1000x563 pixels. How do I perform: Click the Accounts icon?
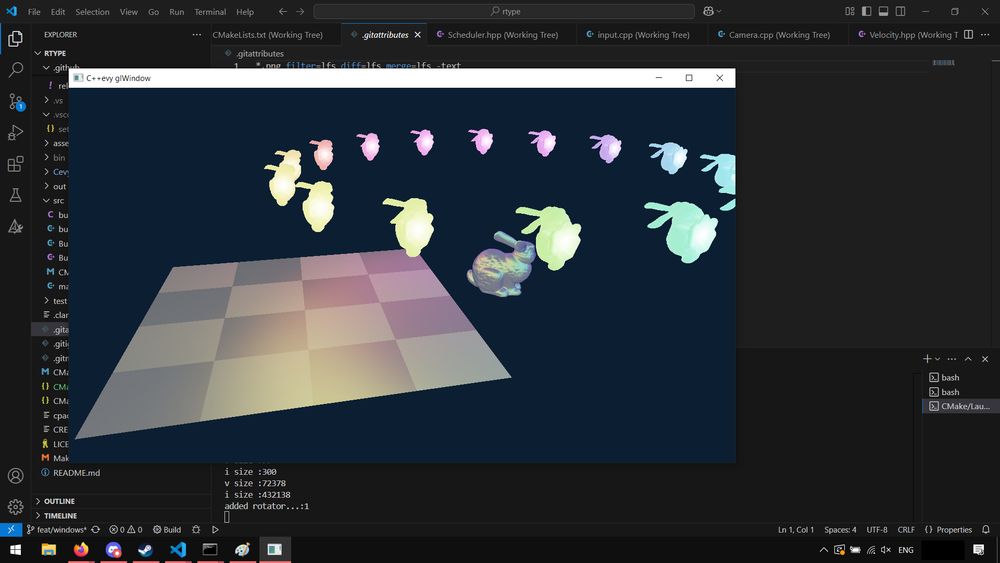pos(16,476)
